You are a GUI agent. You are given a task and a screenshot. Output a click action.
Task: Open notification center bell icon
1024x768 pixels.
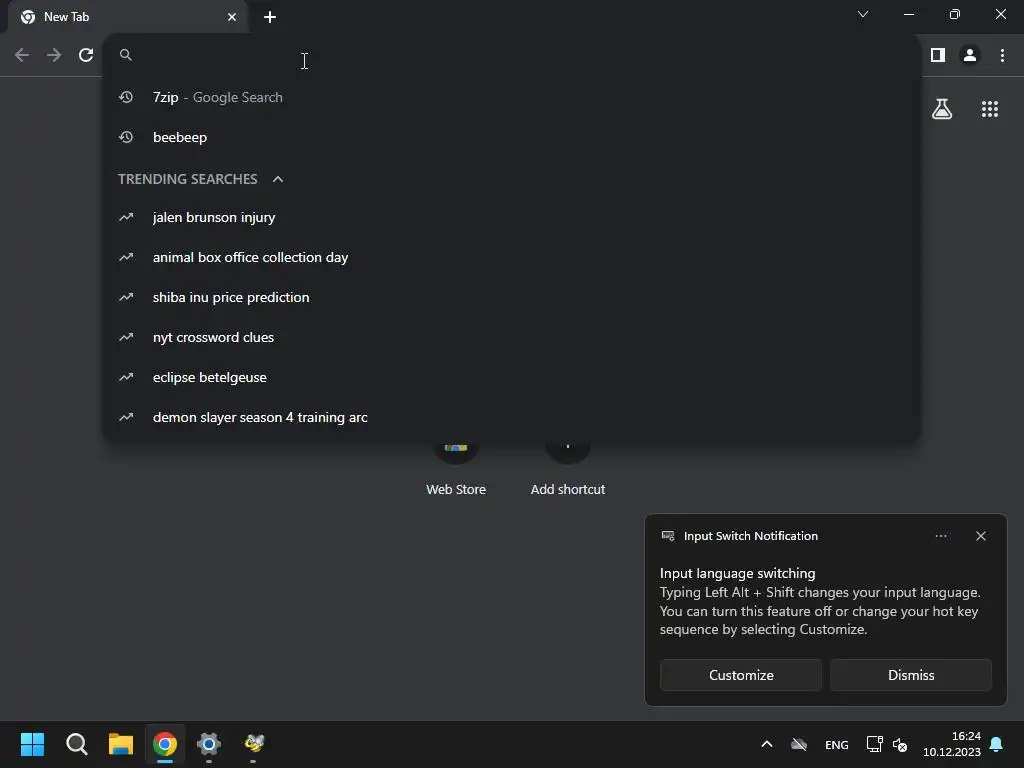(997, 744)
